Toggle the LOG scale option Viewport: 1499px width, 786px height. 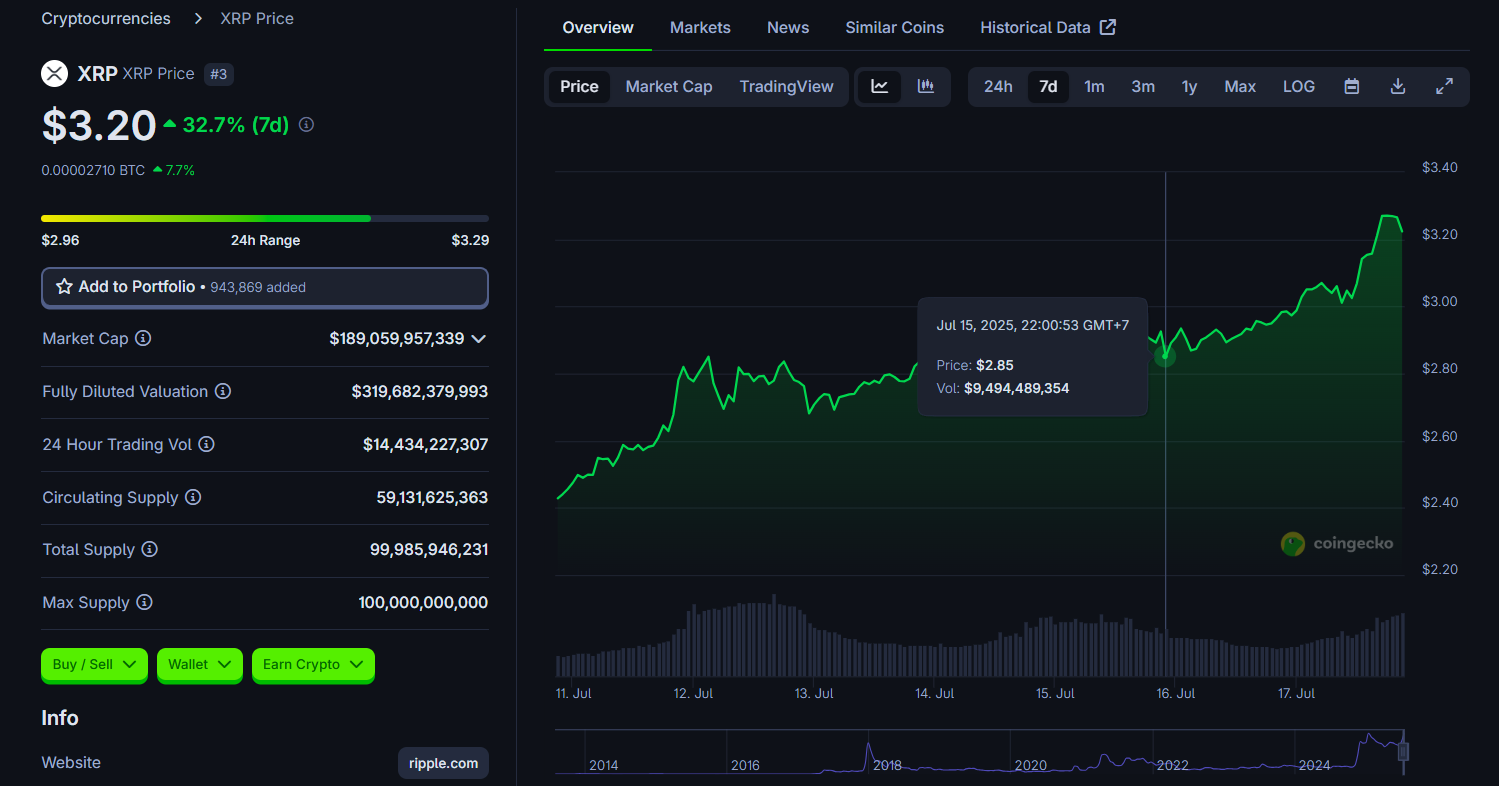pos(1298,86)
